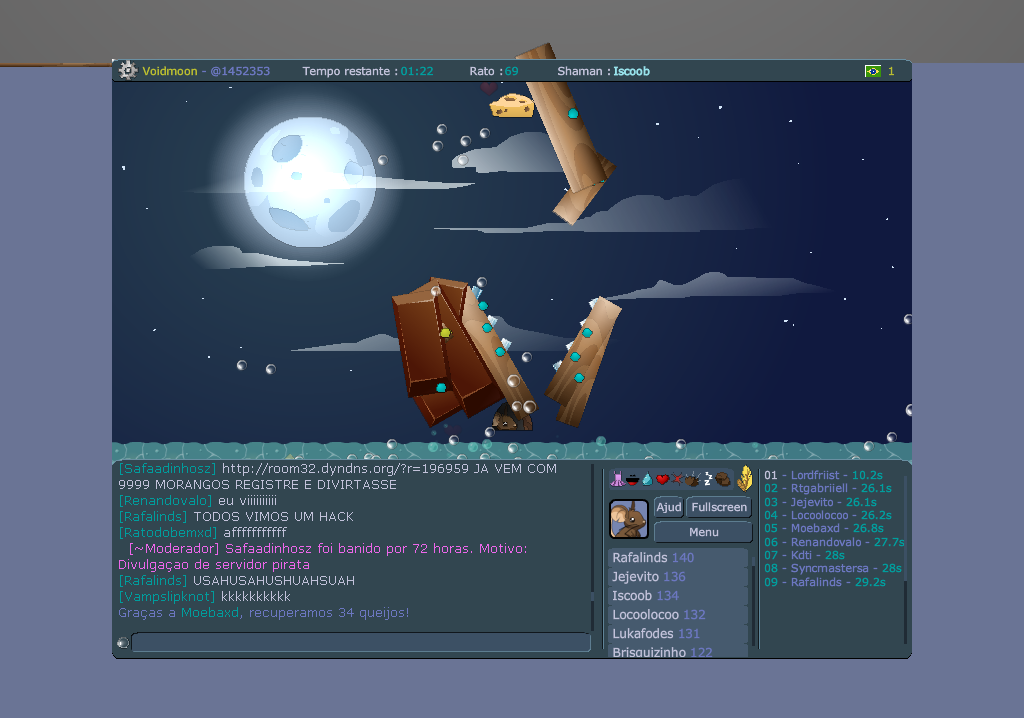Select shaman name Iscoob in the top bar
Image resolution: width=1024 pixels, height=718 pixels.
pyautogui.click(x=631, y=71)
